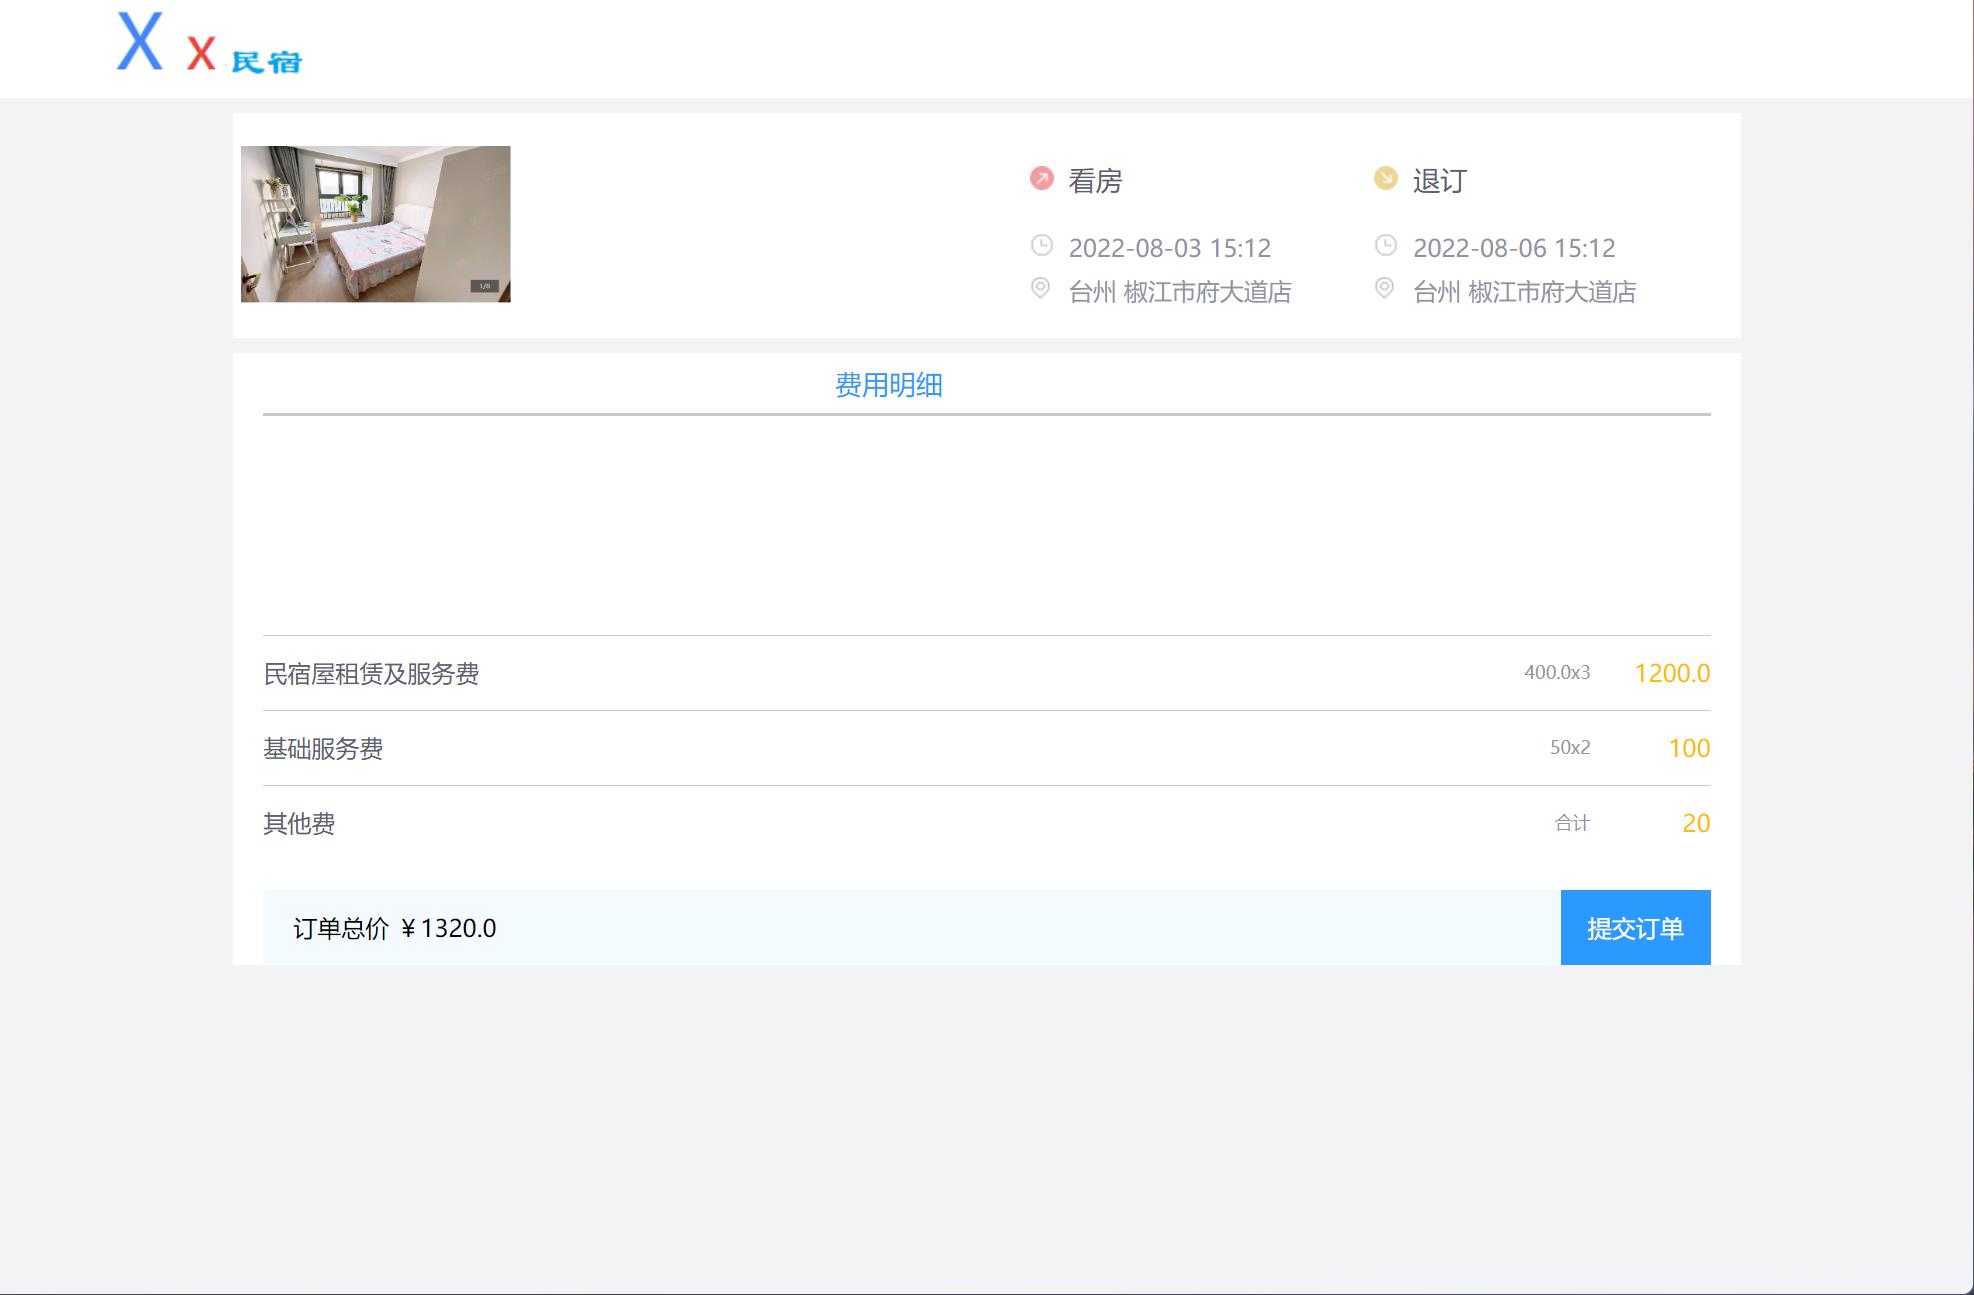Click the 提交订单 submit button
The image size is (1974, 1295).
coord(1635,928)
